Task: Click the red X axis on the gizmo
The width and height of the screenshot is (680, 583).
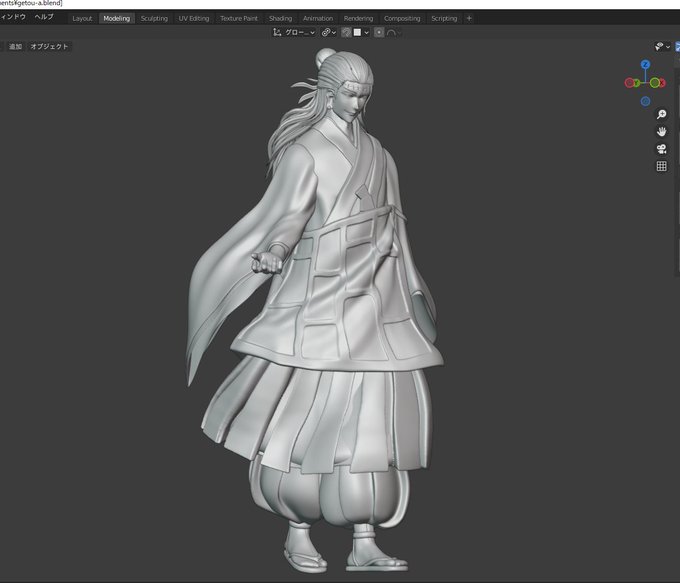Action: [x=660, y=82]
